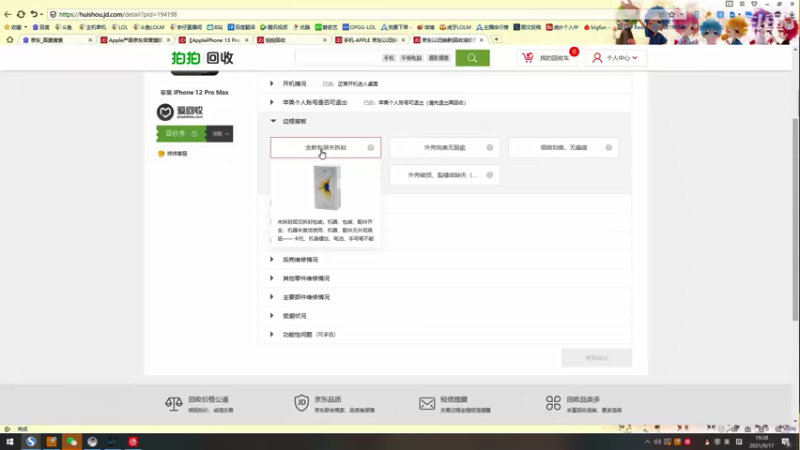800x450 pixels.
Task: Open the Windows Start menu
Action: coord(10,442)
